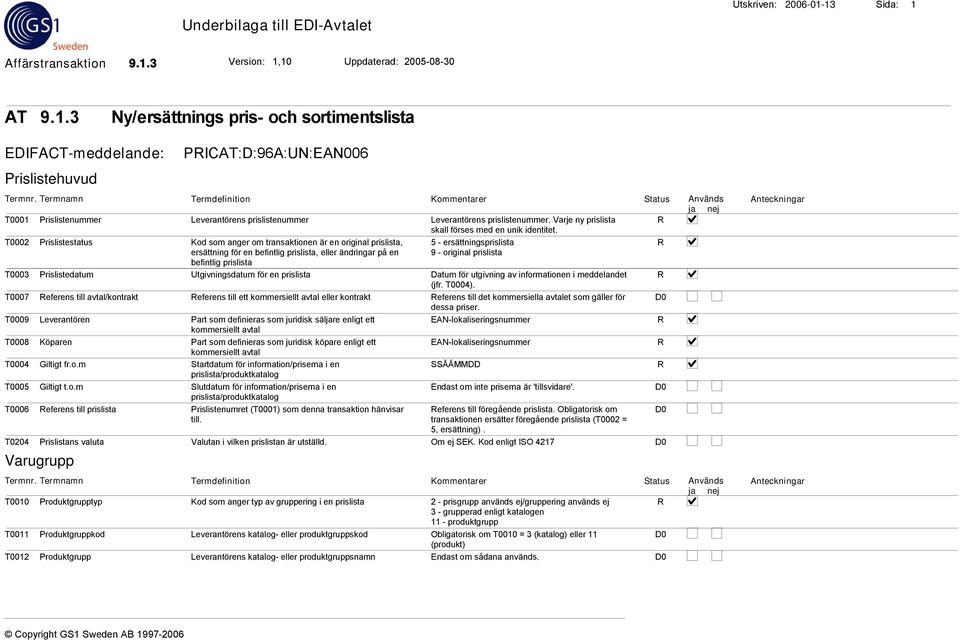The image size is (960, 640).
Task: Check the ja box for T0005 Giltigt t.o.m
Action: (x=692, y=386)
